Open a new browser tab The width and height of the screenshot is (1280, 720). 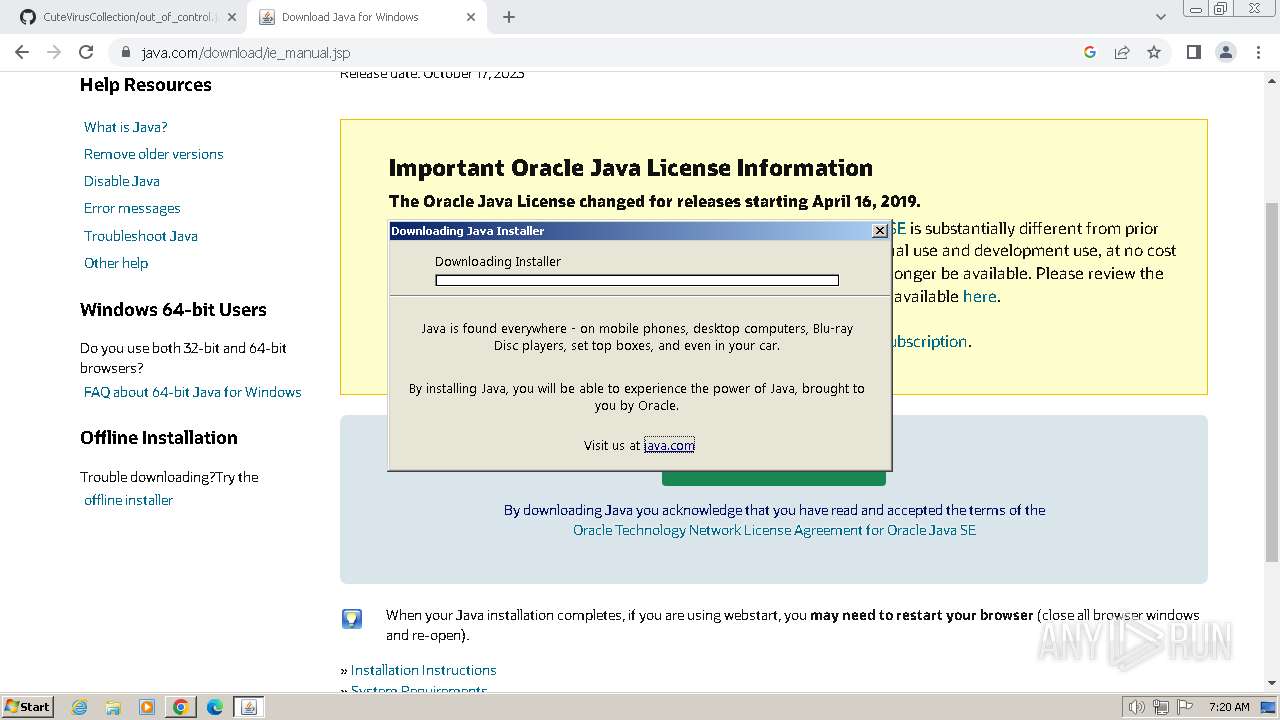coord(509,17)
